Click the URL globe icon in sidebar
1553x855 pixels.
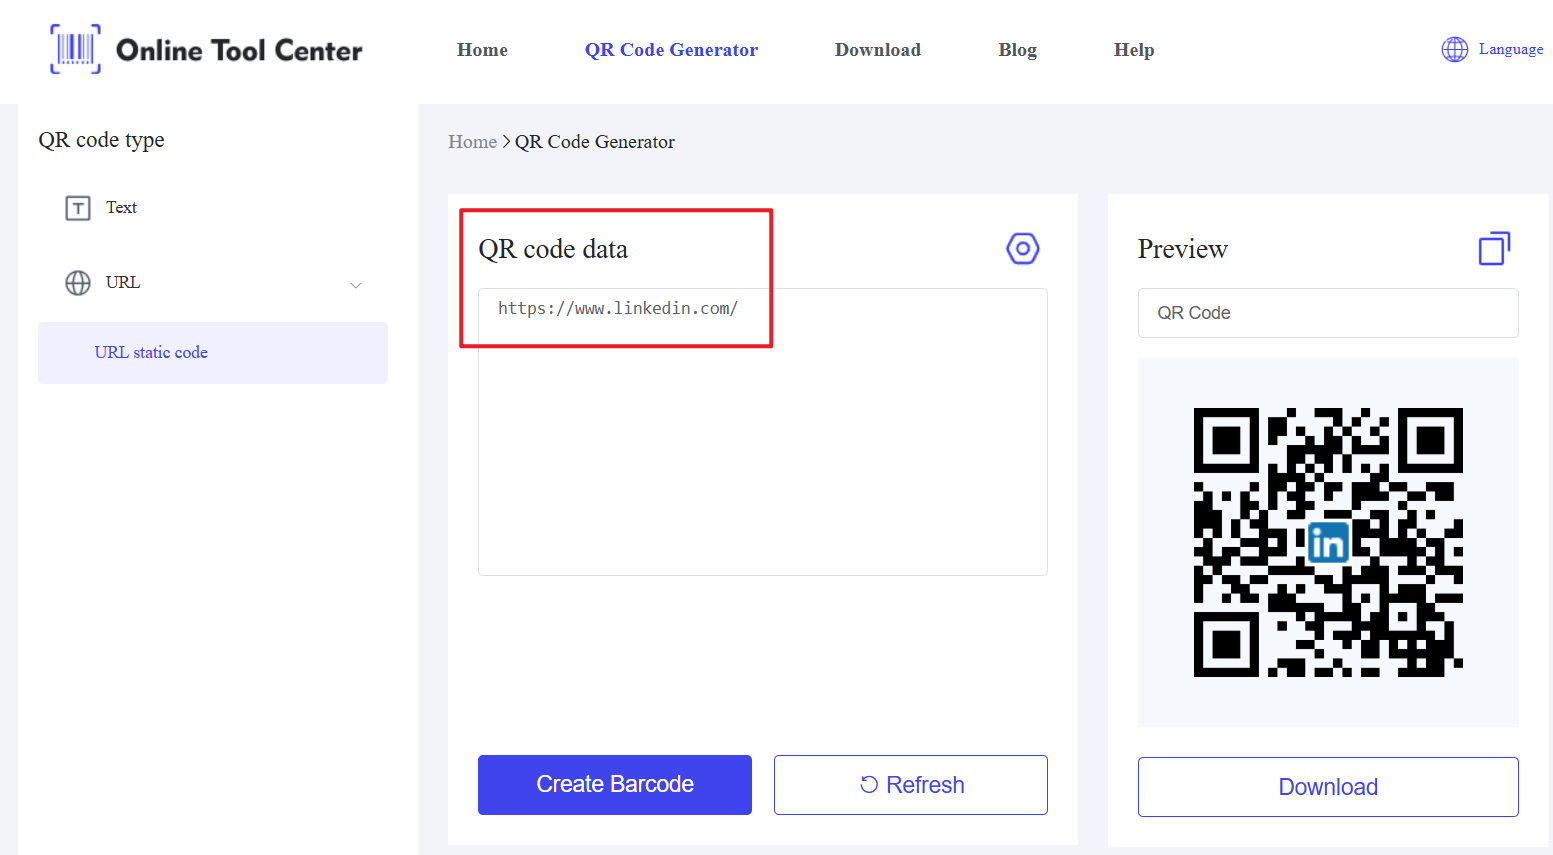(78, 283)
